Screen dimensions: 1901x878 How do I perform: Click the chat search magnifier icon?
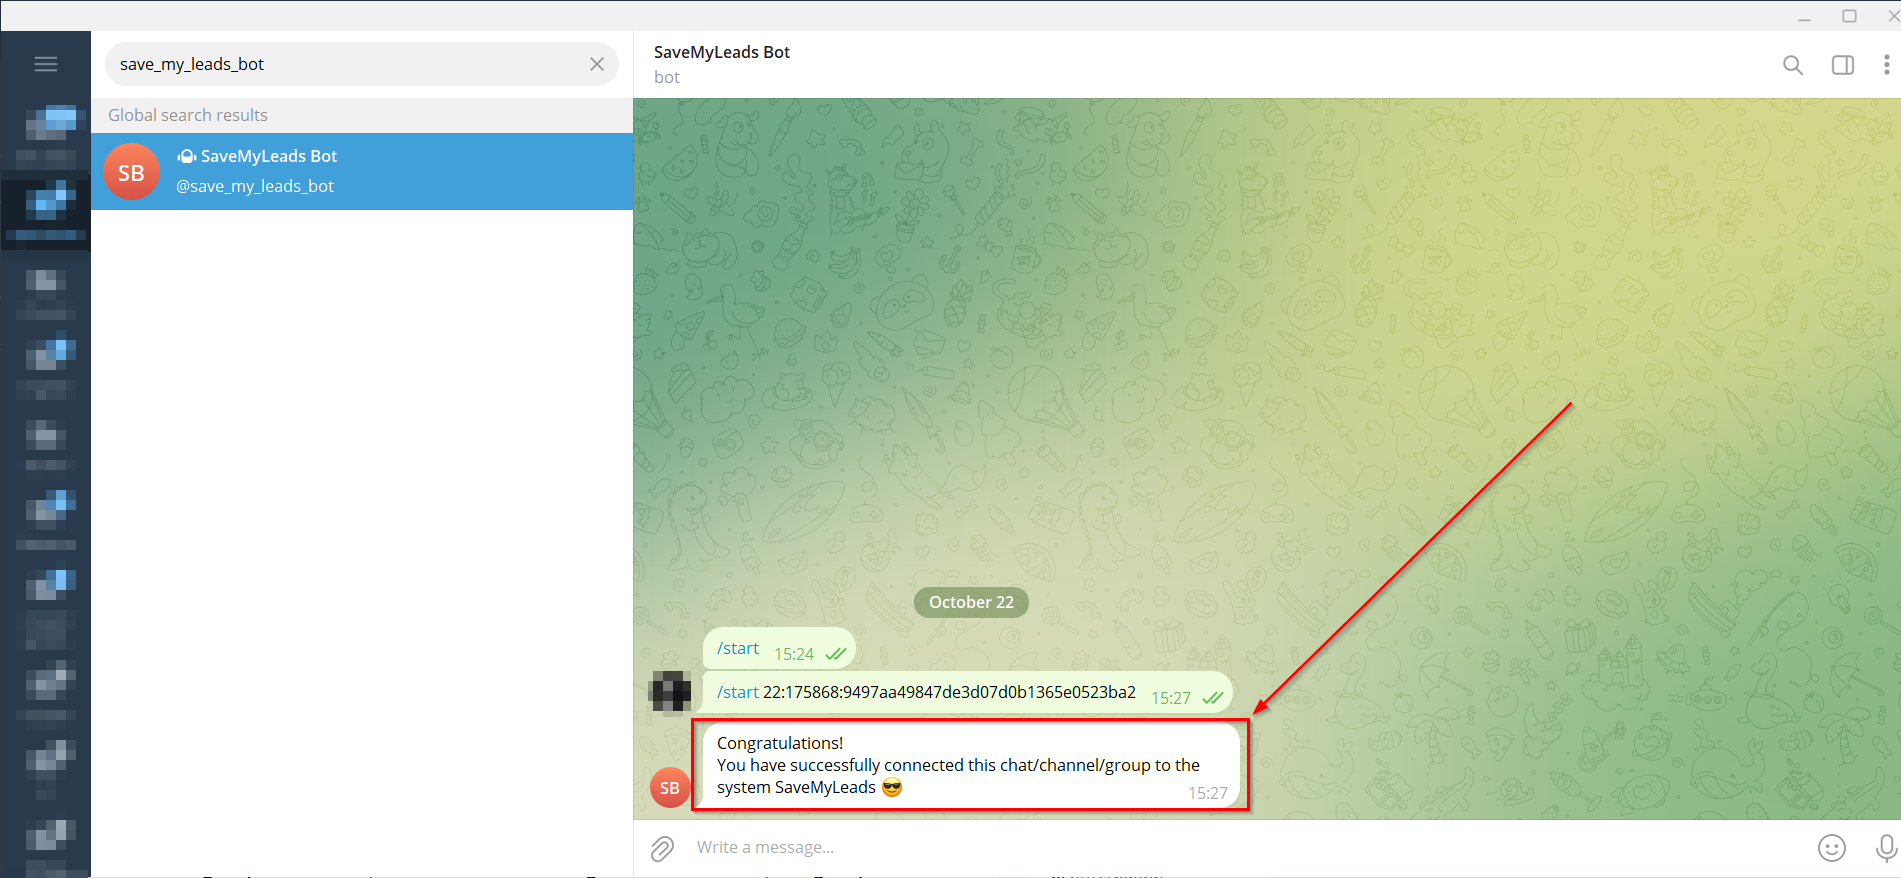tap(1792, 65)
